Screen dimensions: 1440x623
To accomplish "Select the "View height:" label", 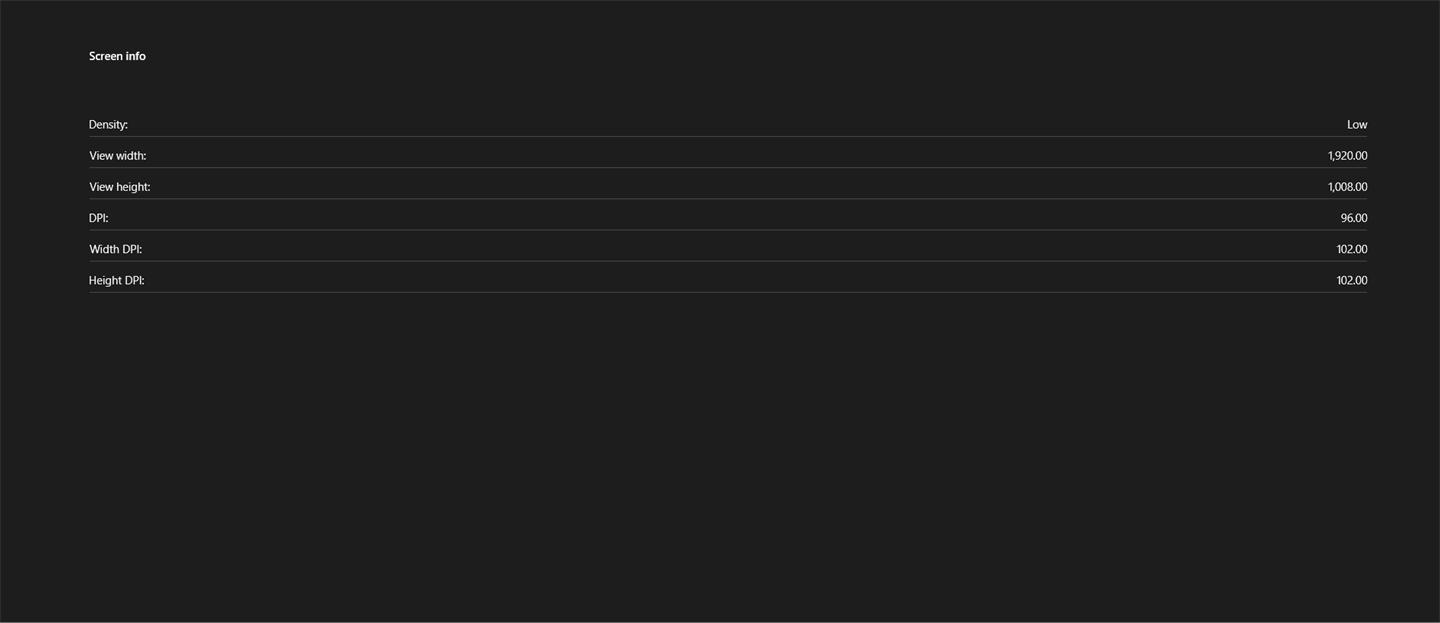I will pos(119,187).
